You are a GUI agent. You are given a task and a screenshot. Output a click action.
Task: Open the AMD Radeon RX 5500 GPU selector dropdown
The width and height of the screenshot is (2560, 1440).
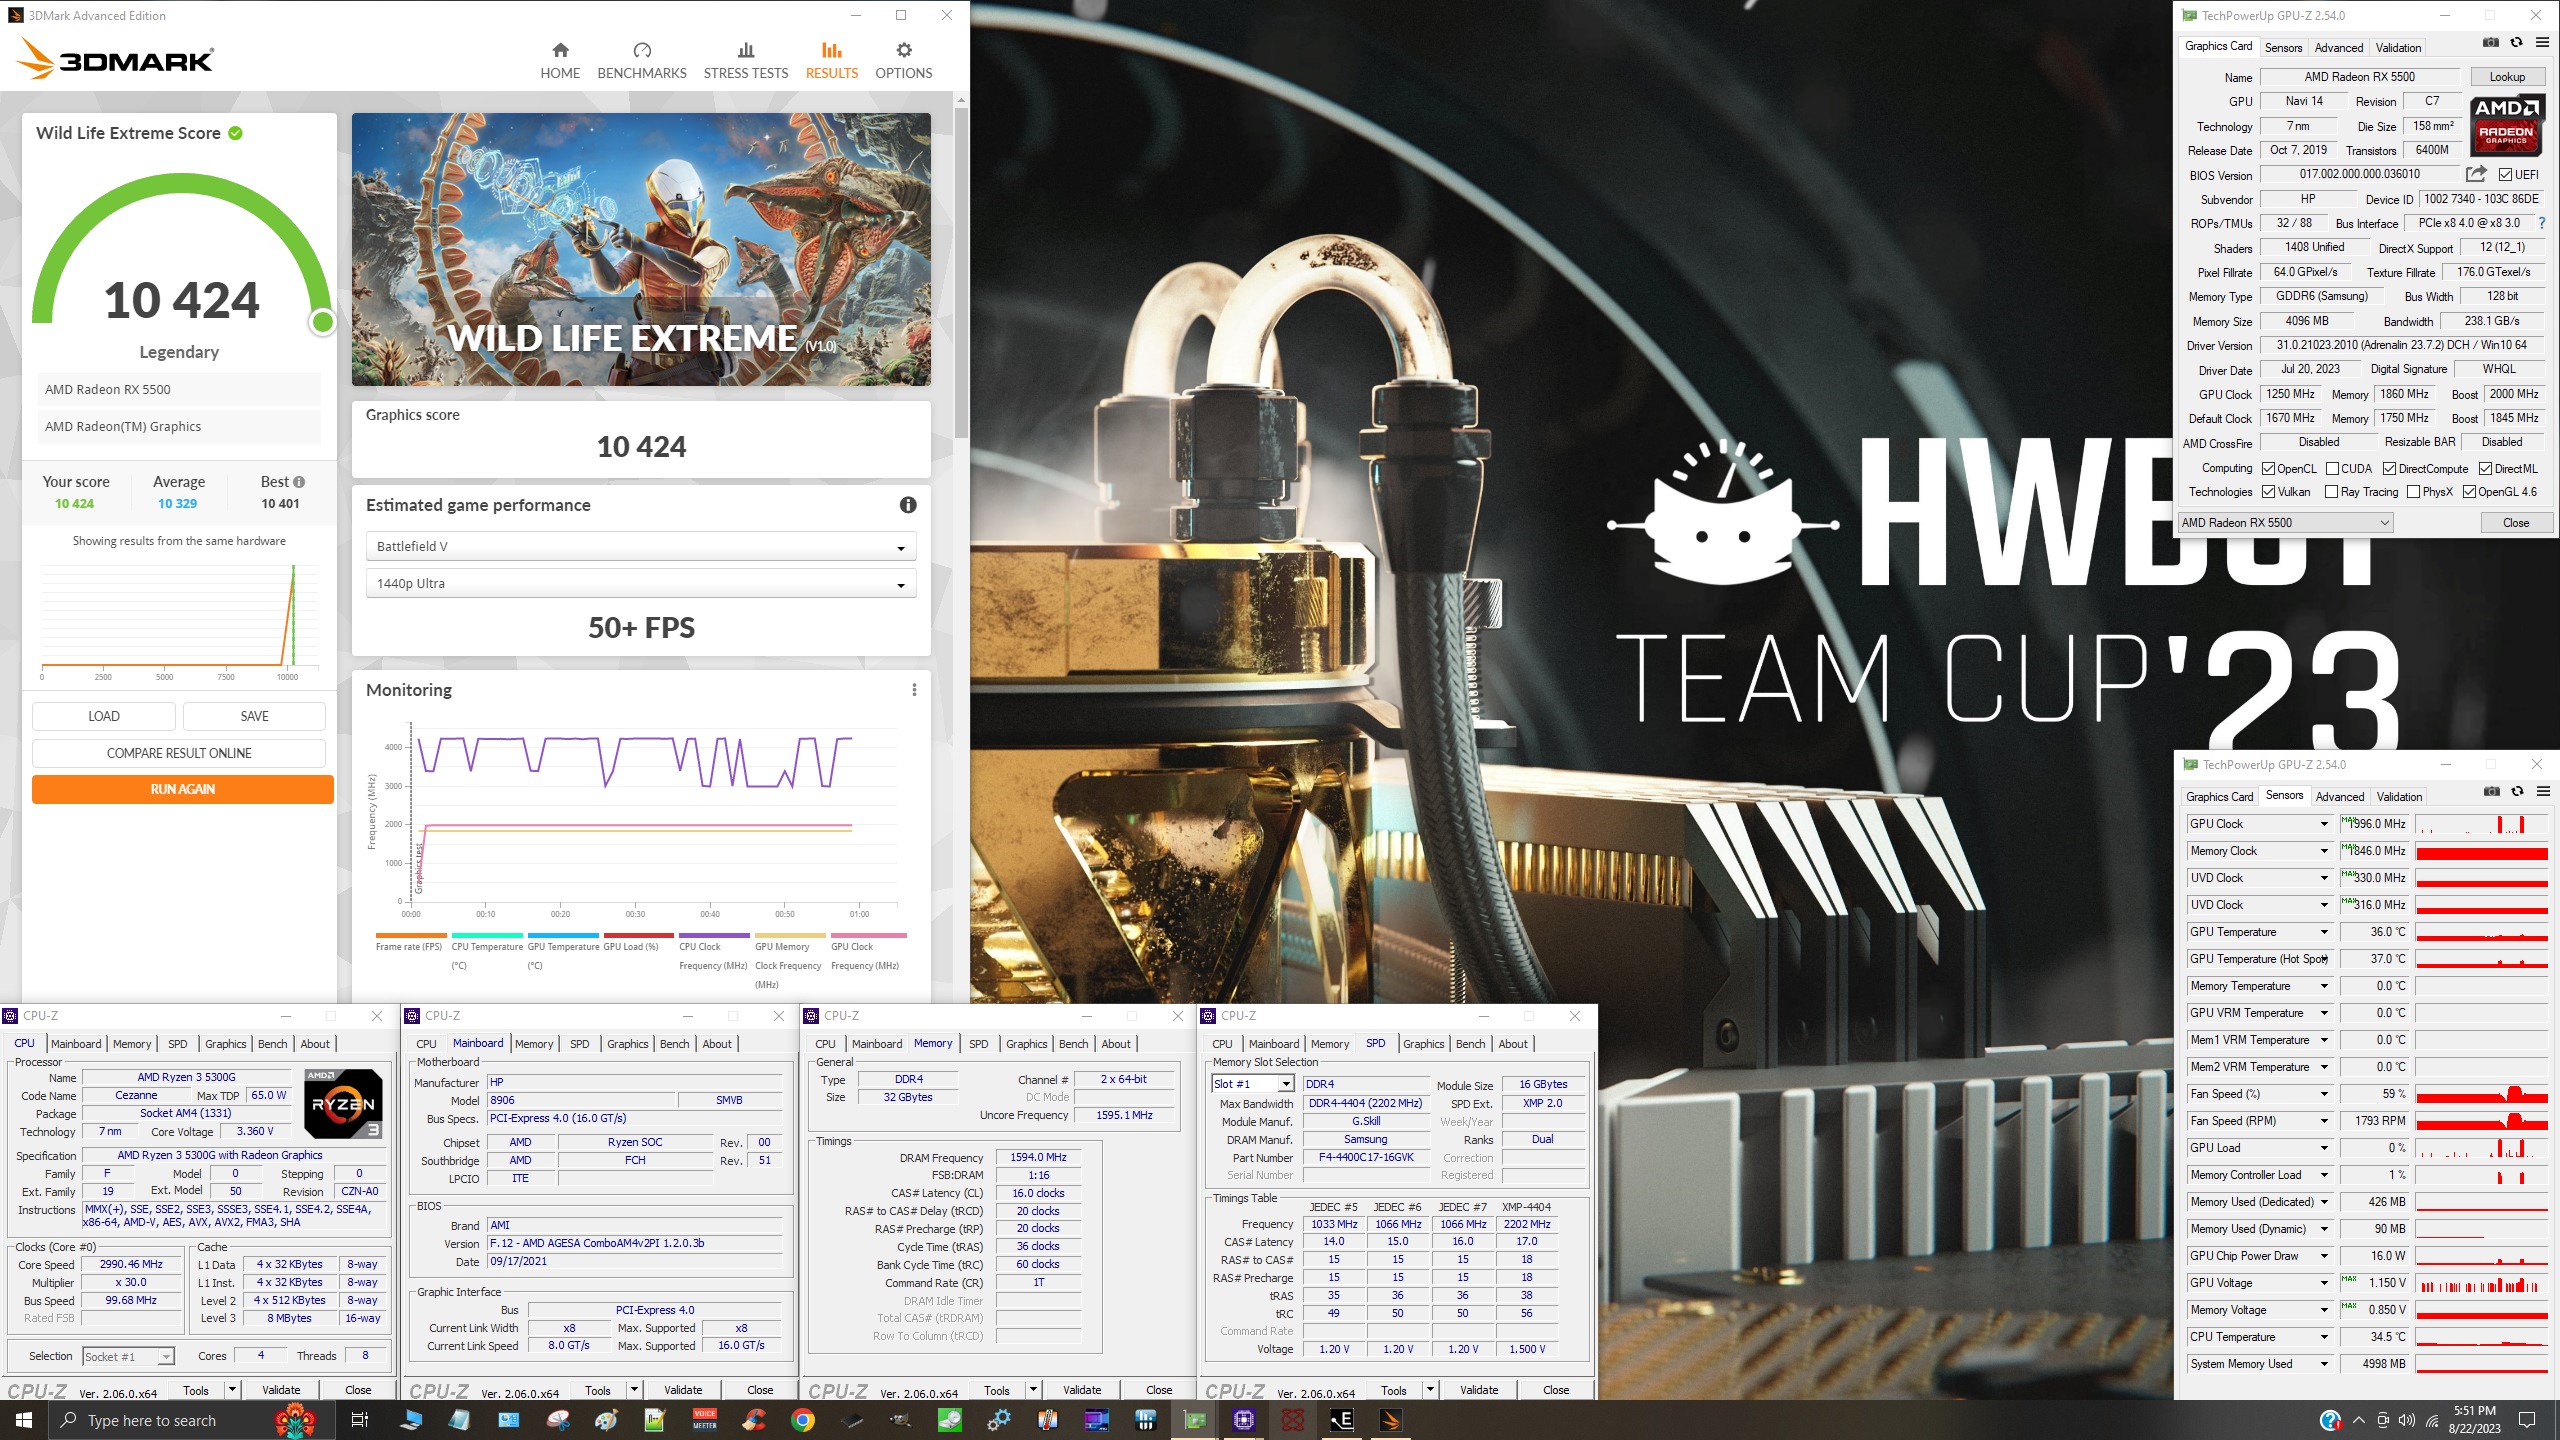point(2285,523)
